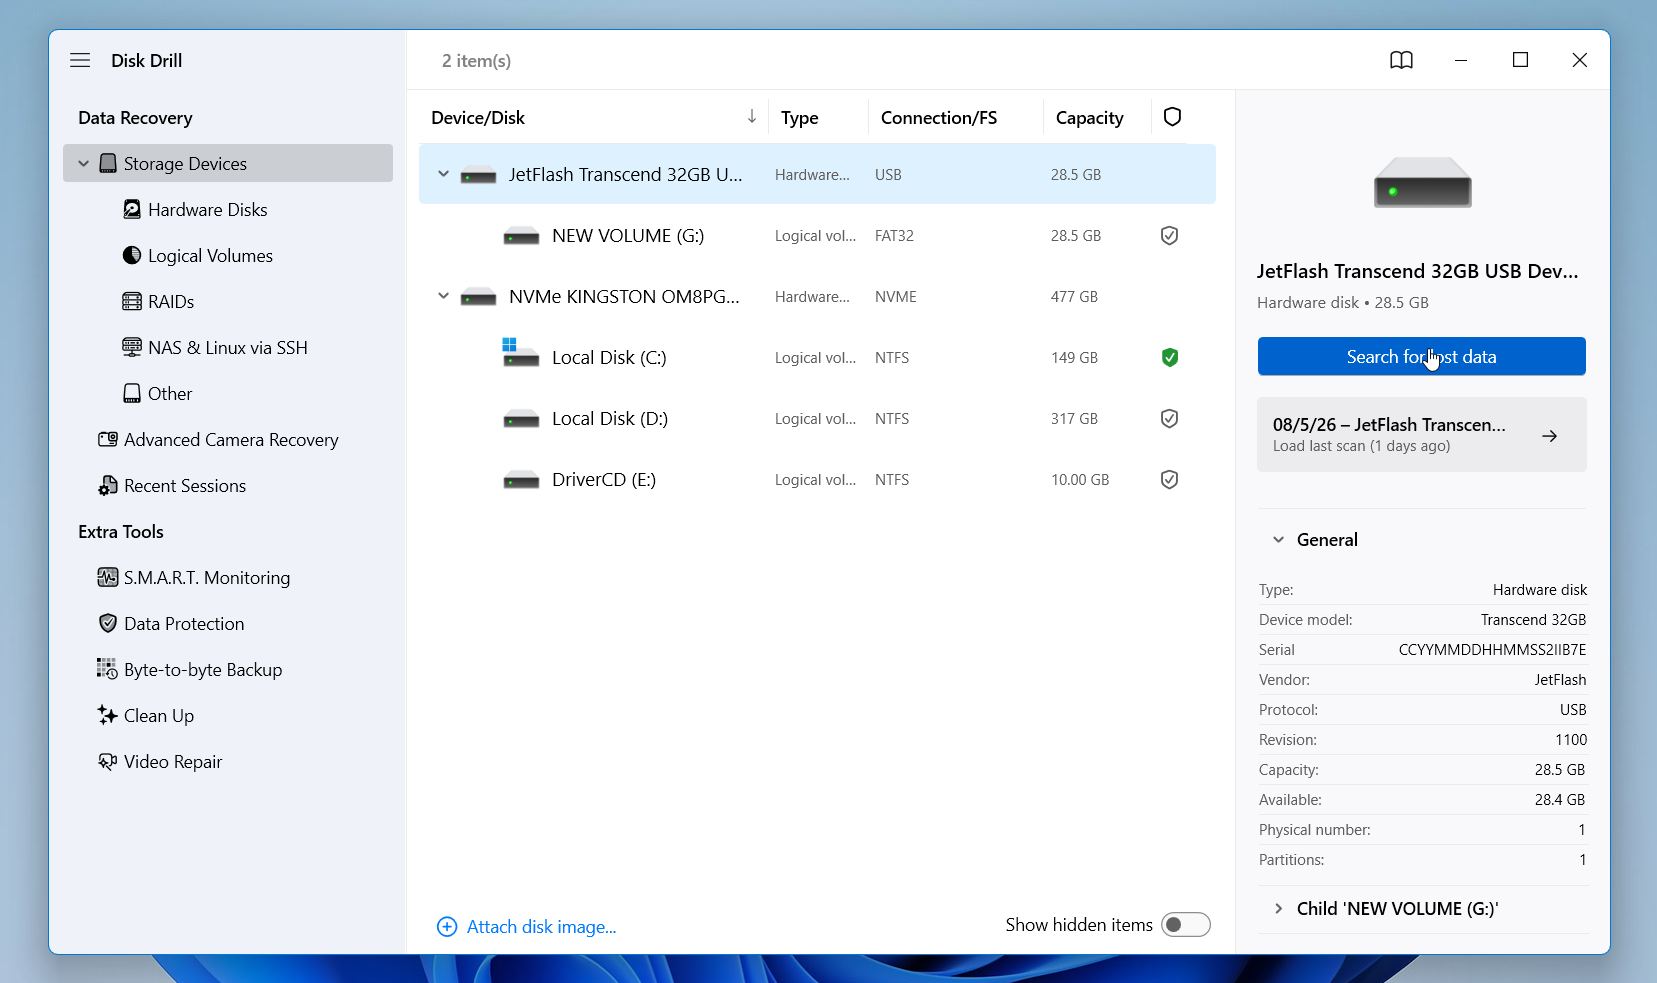Select the Local Disk (C:) row
The height and width of the screenshot is (983, 1657).
tap(817, 357)
